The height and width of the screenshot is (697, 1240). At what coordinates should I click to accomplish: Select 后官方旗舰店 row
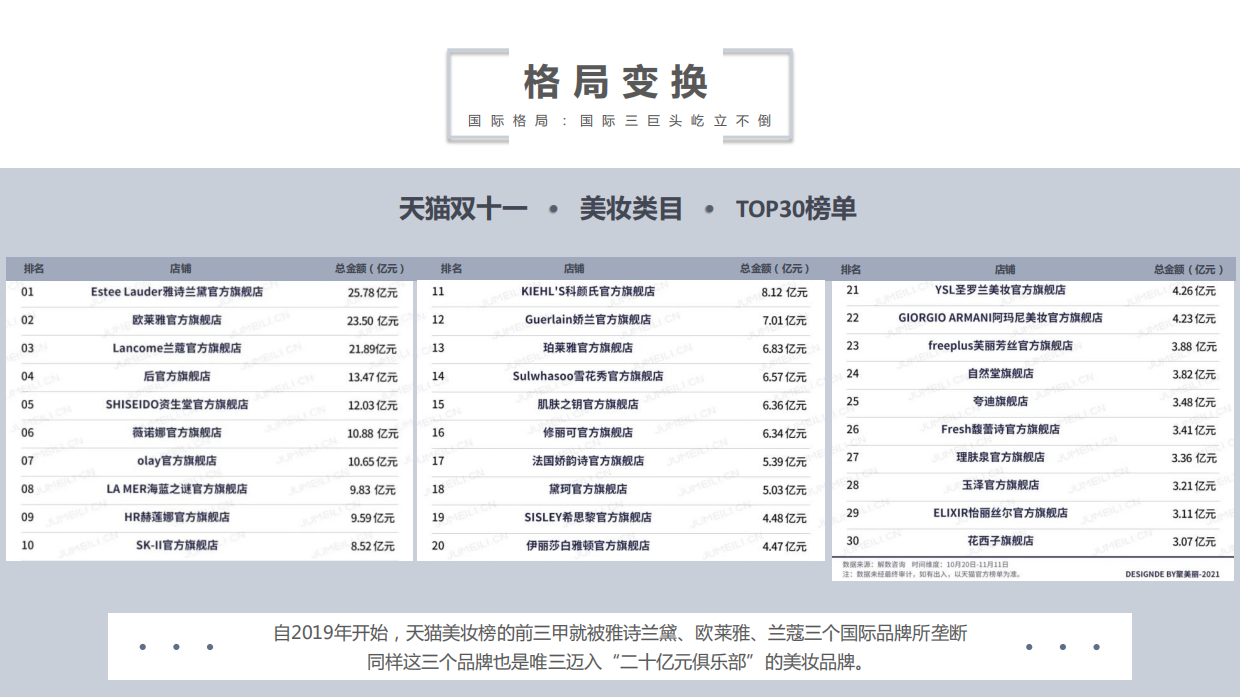coord(210,377)
